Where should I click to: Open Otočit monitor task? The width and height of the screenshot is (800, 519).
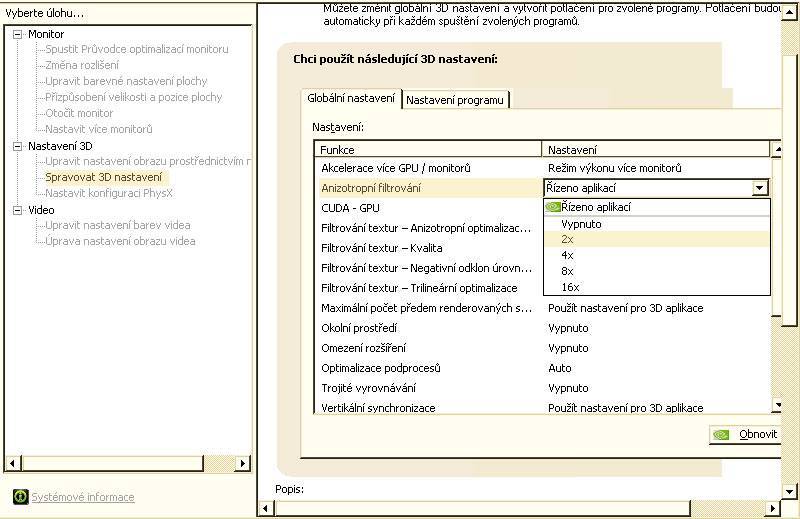[79, 113]
